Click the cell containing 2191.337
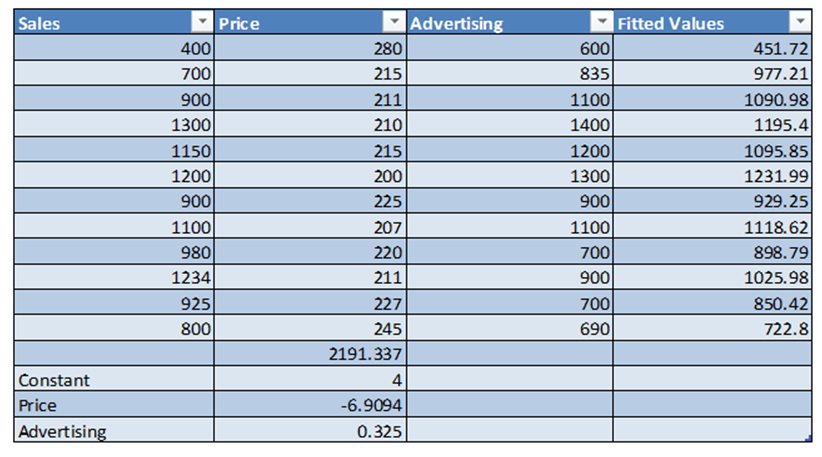 coord(311,354)
